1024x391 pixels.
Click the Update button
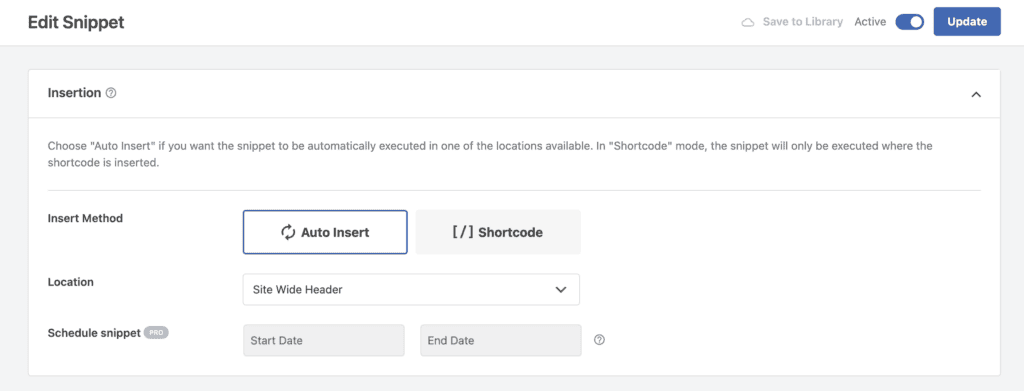967,22
